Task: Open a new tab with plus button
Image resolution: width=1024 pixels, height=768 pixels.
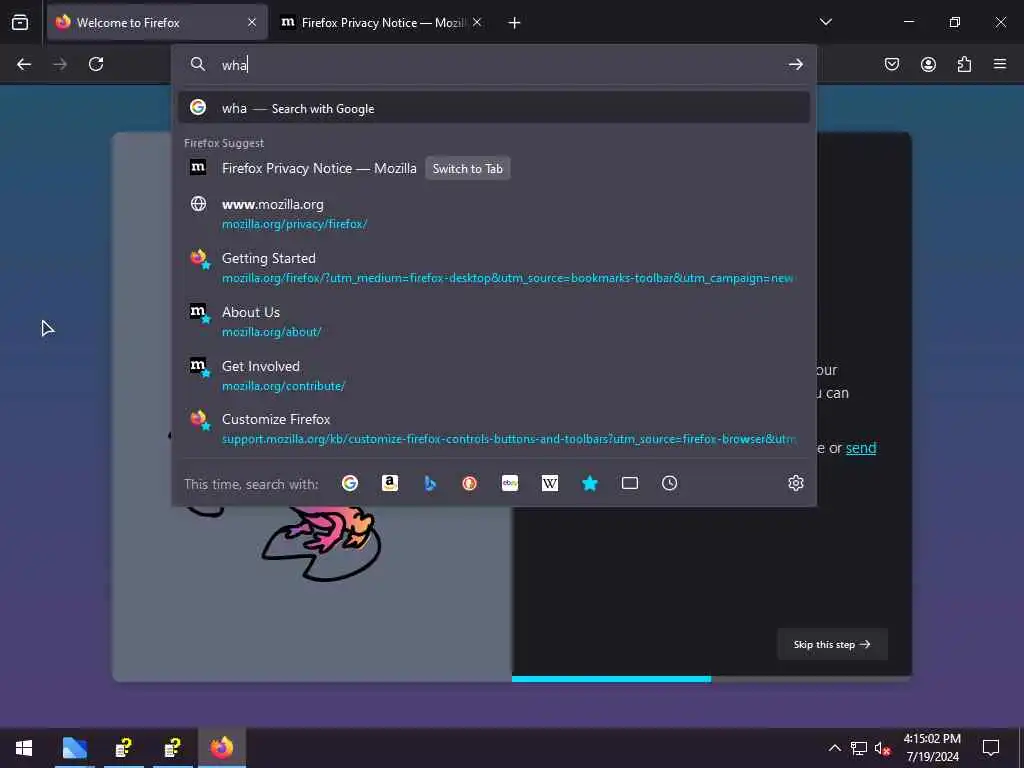Action: coord(515,23)
